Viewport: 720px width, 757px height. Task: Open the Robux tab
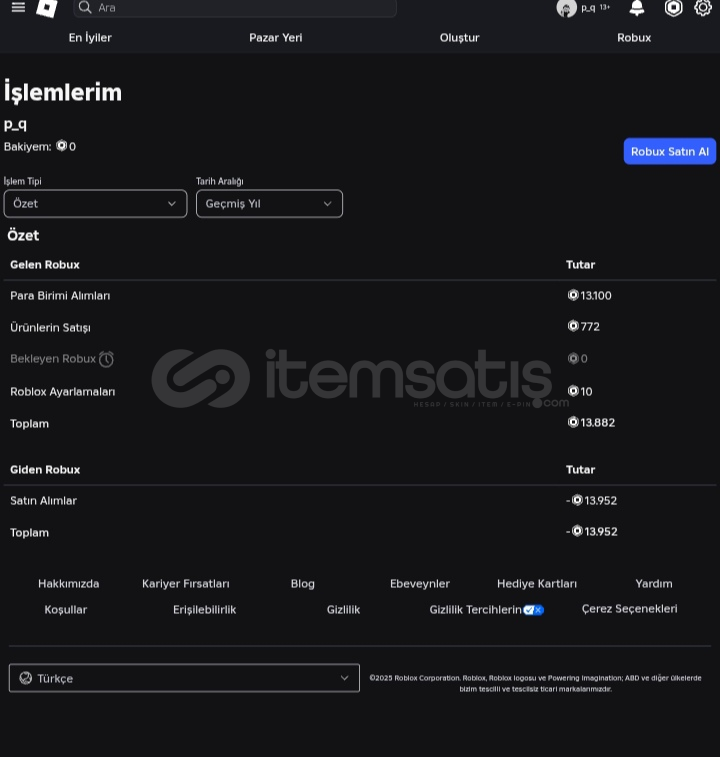634,38
